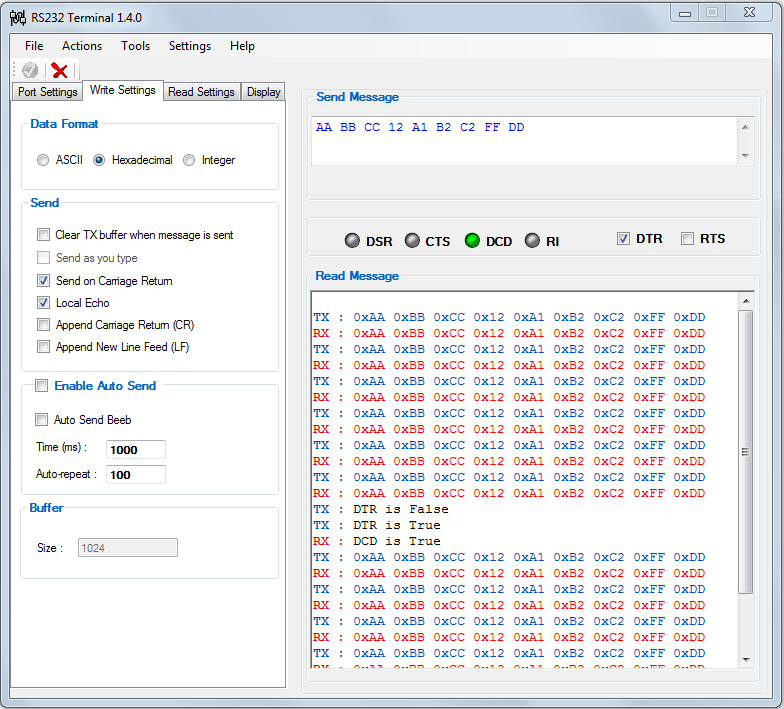Enable Clear TX buffer when message is sent

(44, 234)
